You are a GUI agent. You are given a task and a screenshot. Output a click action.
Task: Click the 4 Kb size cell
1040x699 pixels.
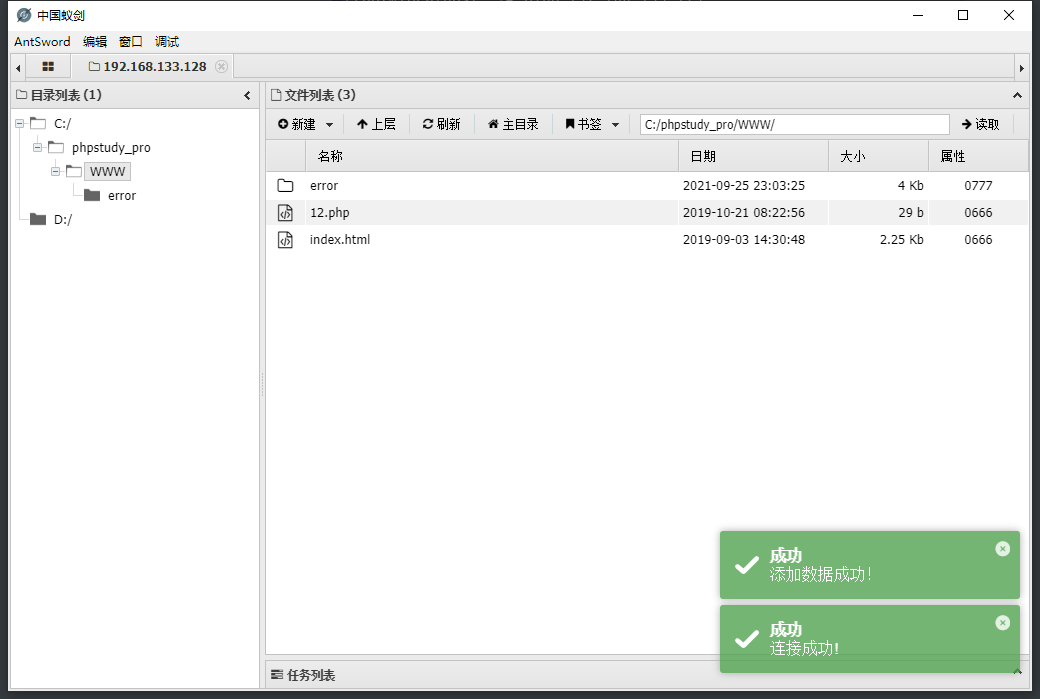[x=910, y=186]
